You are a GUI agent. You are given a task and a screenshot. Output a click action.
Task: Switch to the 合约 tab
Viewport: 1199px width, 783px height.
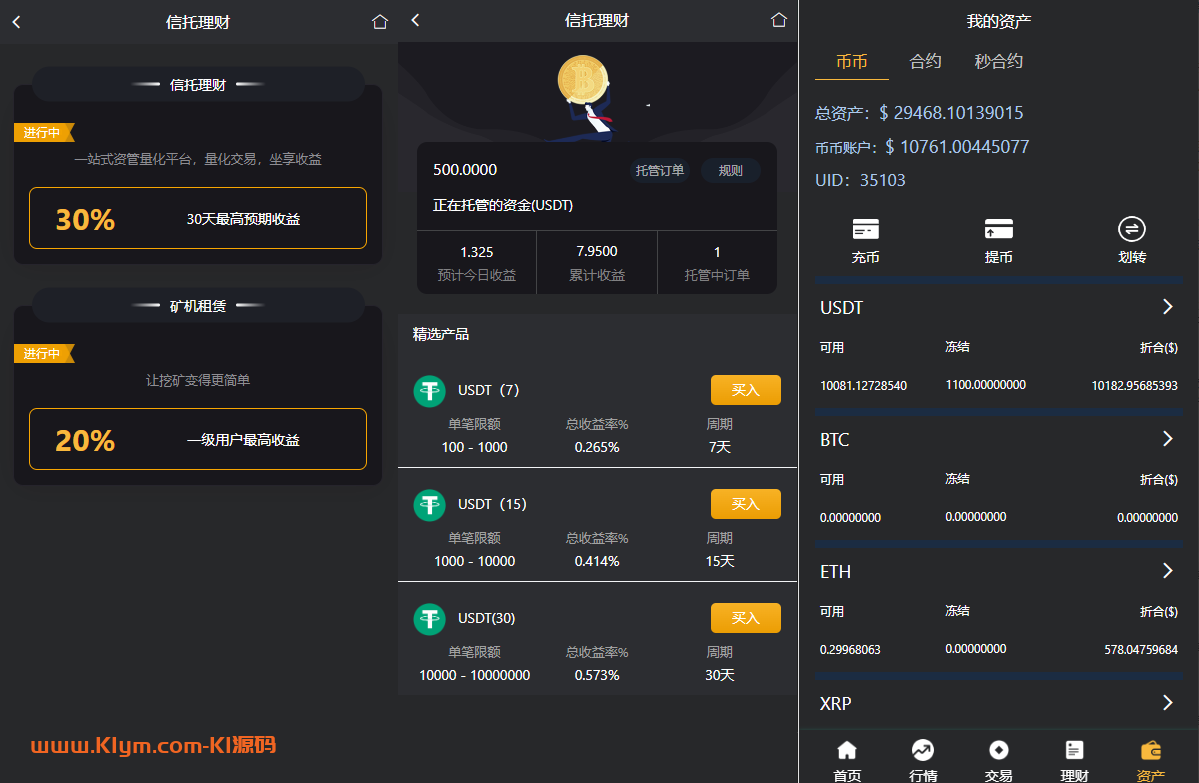click(x=925, y=61)
